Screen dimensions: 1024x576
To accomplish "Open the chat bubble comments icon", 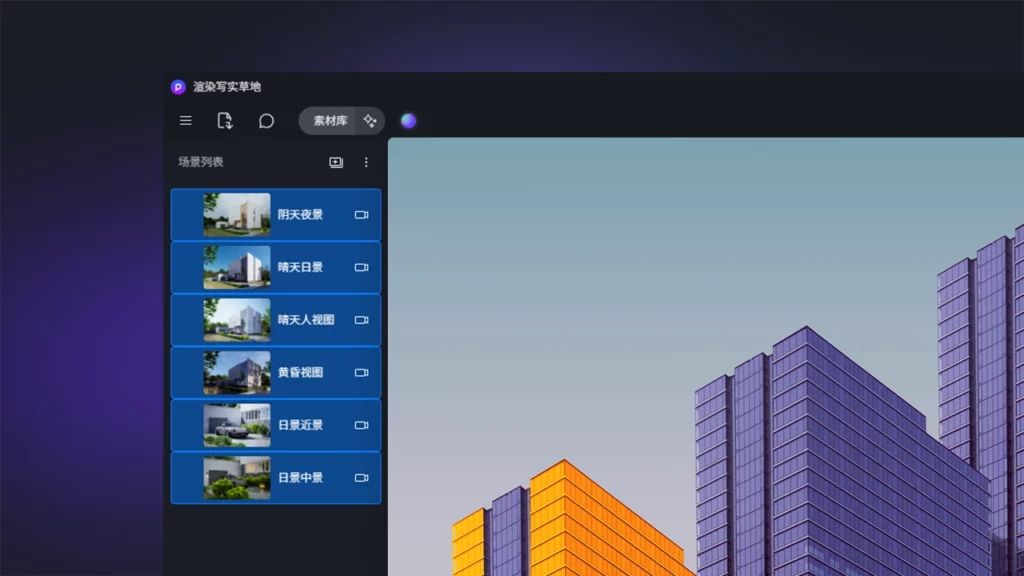I will click(x=266, y=121).
